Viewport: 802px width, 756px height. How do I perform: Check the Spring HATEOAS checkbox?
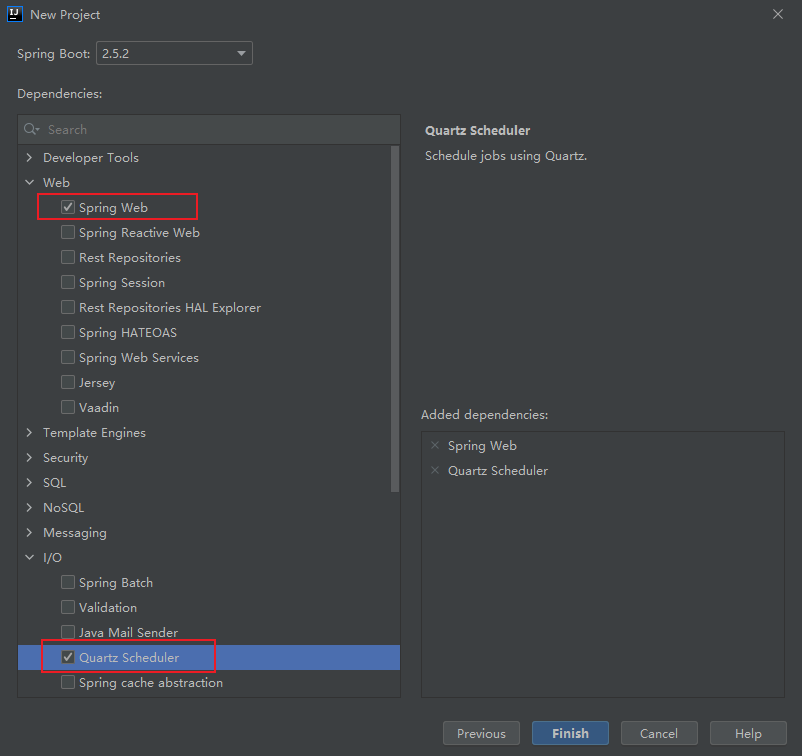(68, 332)
